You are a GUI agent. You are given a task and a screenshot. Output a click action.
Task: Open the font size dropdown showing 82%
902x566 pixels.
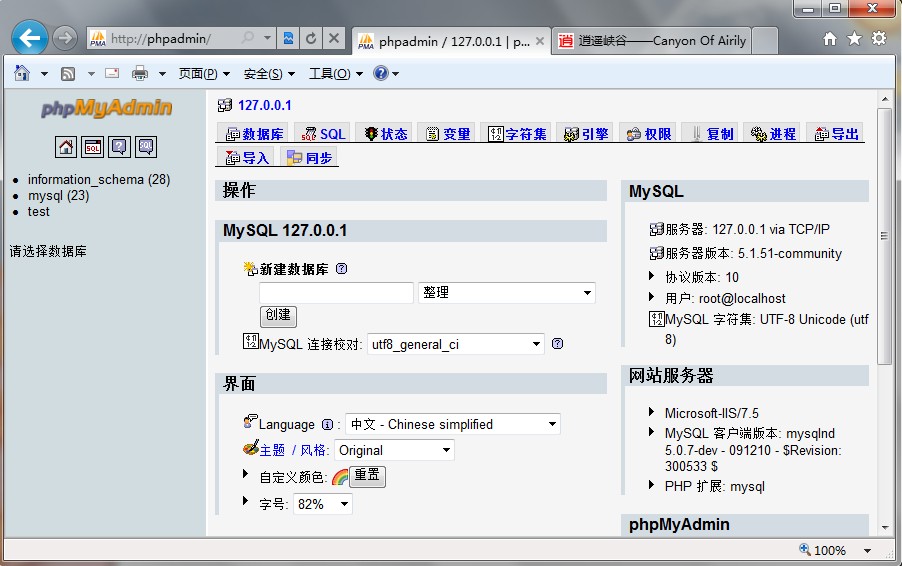pos(323,504)
